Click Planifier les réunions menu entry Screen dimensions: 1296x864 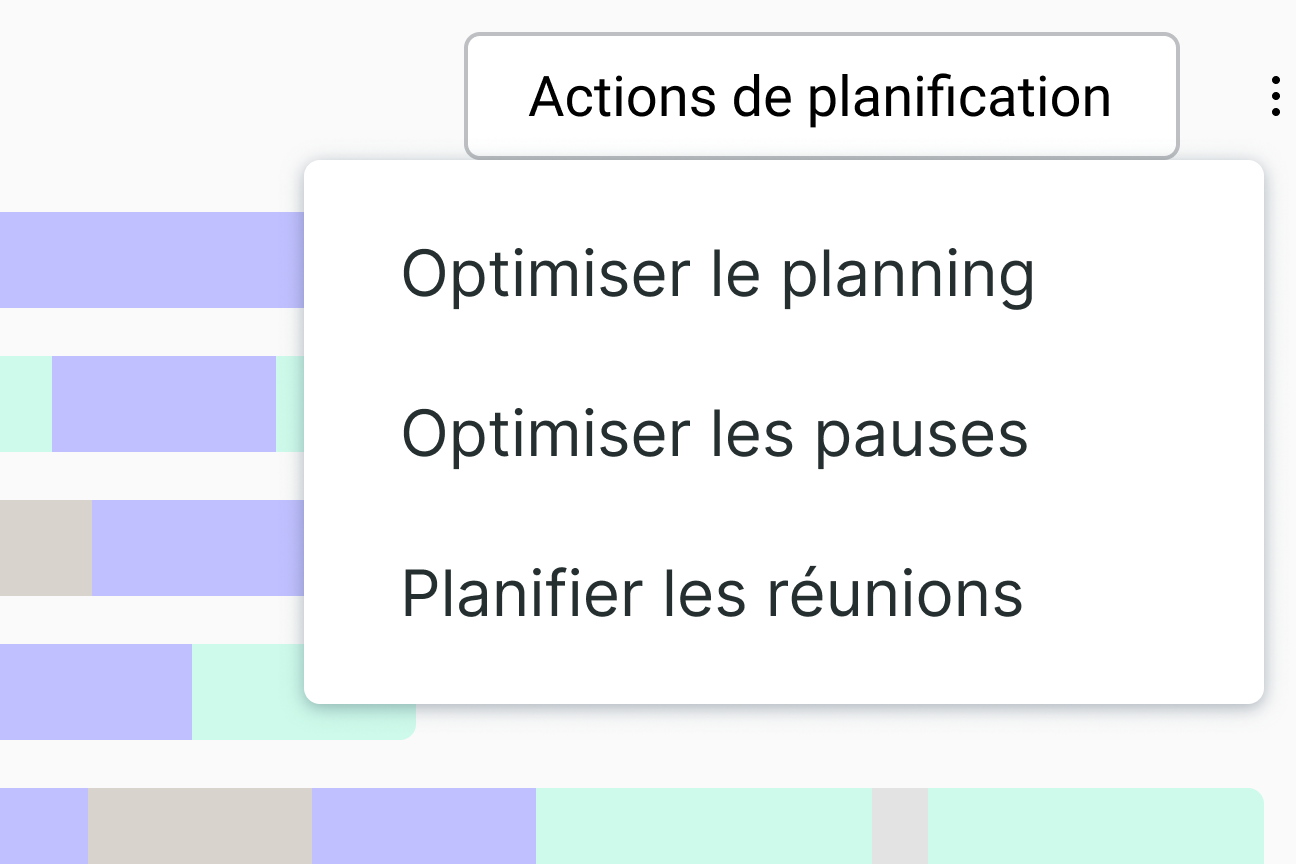click(x=711, y=593)
